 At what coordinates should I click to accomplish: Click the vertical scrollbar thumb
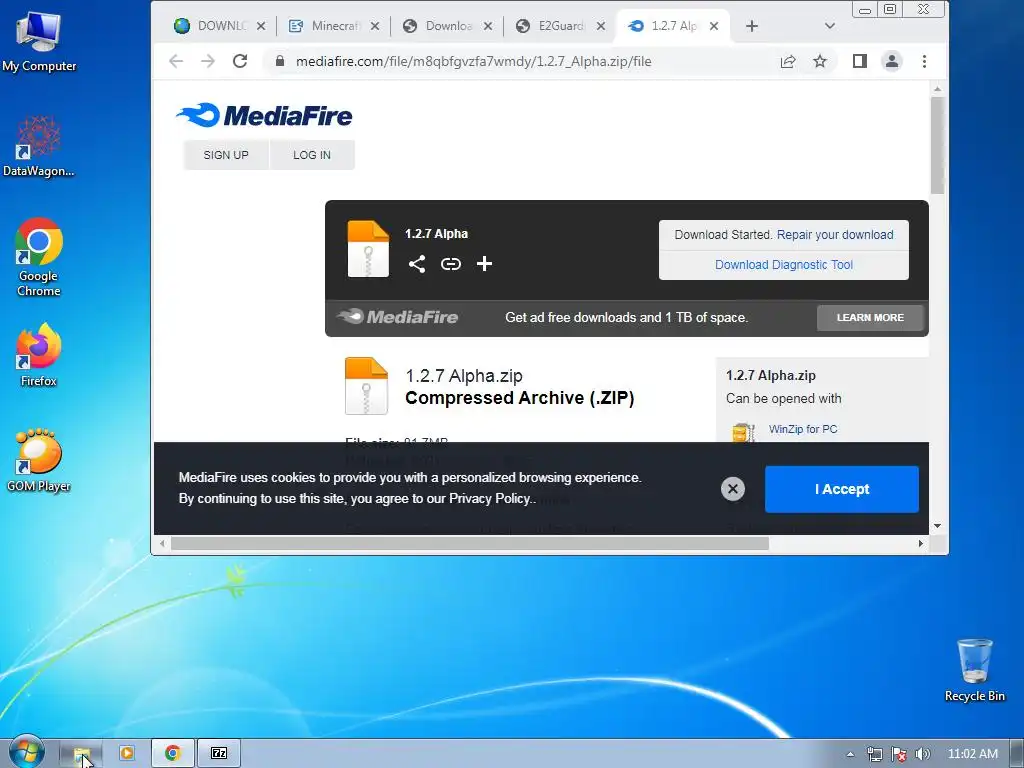pyautogui.click(x=938, y=145)
